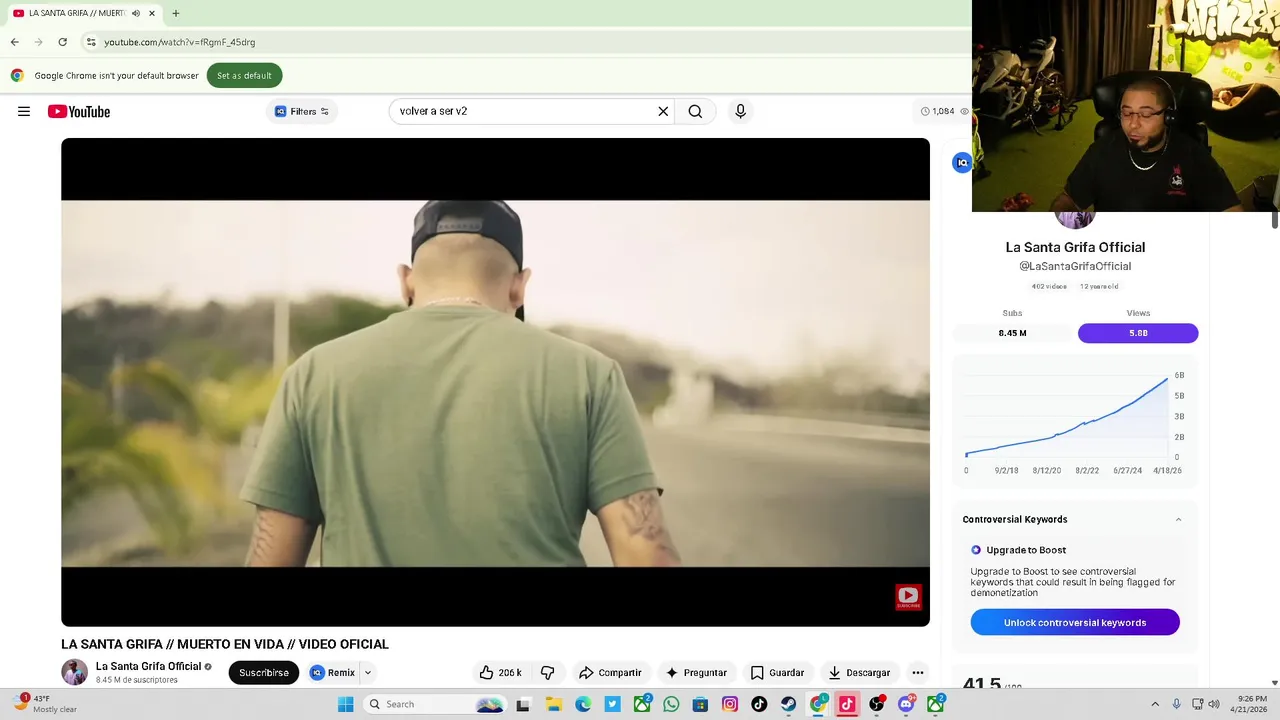The width and height of the screenshot is (1280, 720).
Task: Click the blue IQ badge beside video
Action: (x=962, y=163)
